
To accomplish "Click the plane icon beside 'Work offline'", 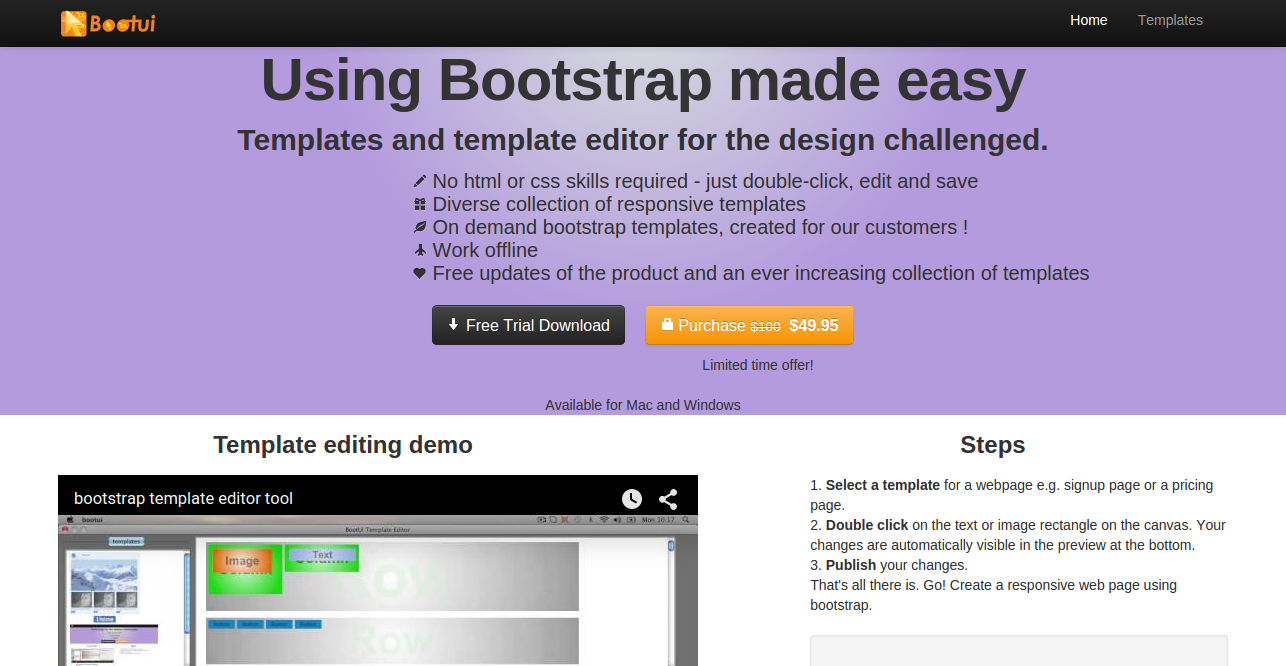I will point(420,251).
